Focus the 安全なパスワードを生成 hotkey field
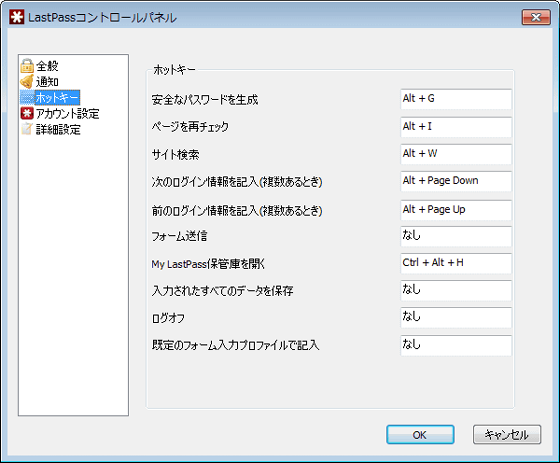560x463 pixels. click(x=456, y=99)
